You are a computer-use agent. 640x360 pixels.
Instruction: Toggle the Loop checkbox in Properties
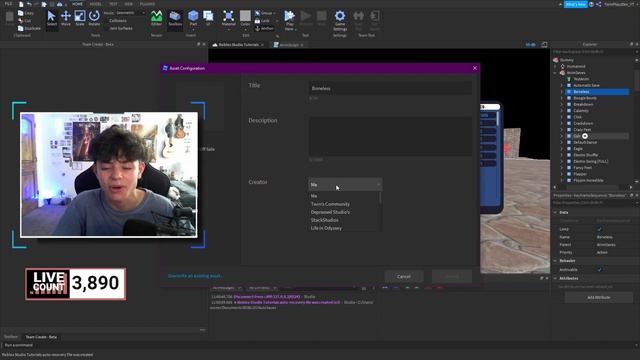tap(599, 229)
